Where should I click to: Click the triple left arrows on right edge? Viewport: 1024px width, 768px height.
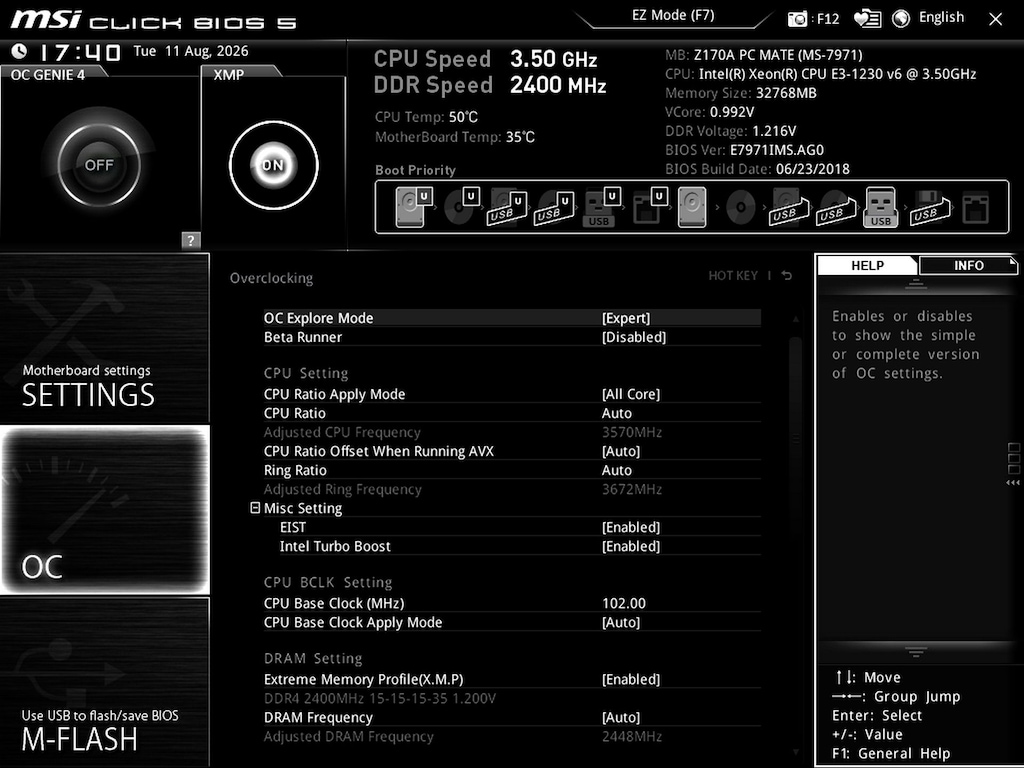(x=1013, y=483)
